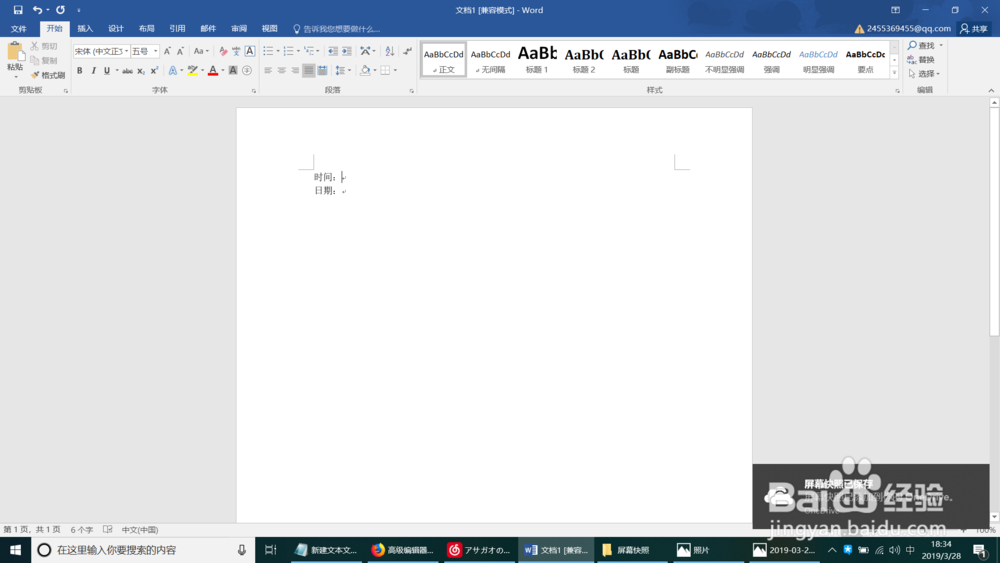Open the font name dropdown 宋体
1000x563 pixels.
tap(126, 51)
